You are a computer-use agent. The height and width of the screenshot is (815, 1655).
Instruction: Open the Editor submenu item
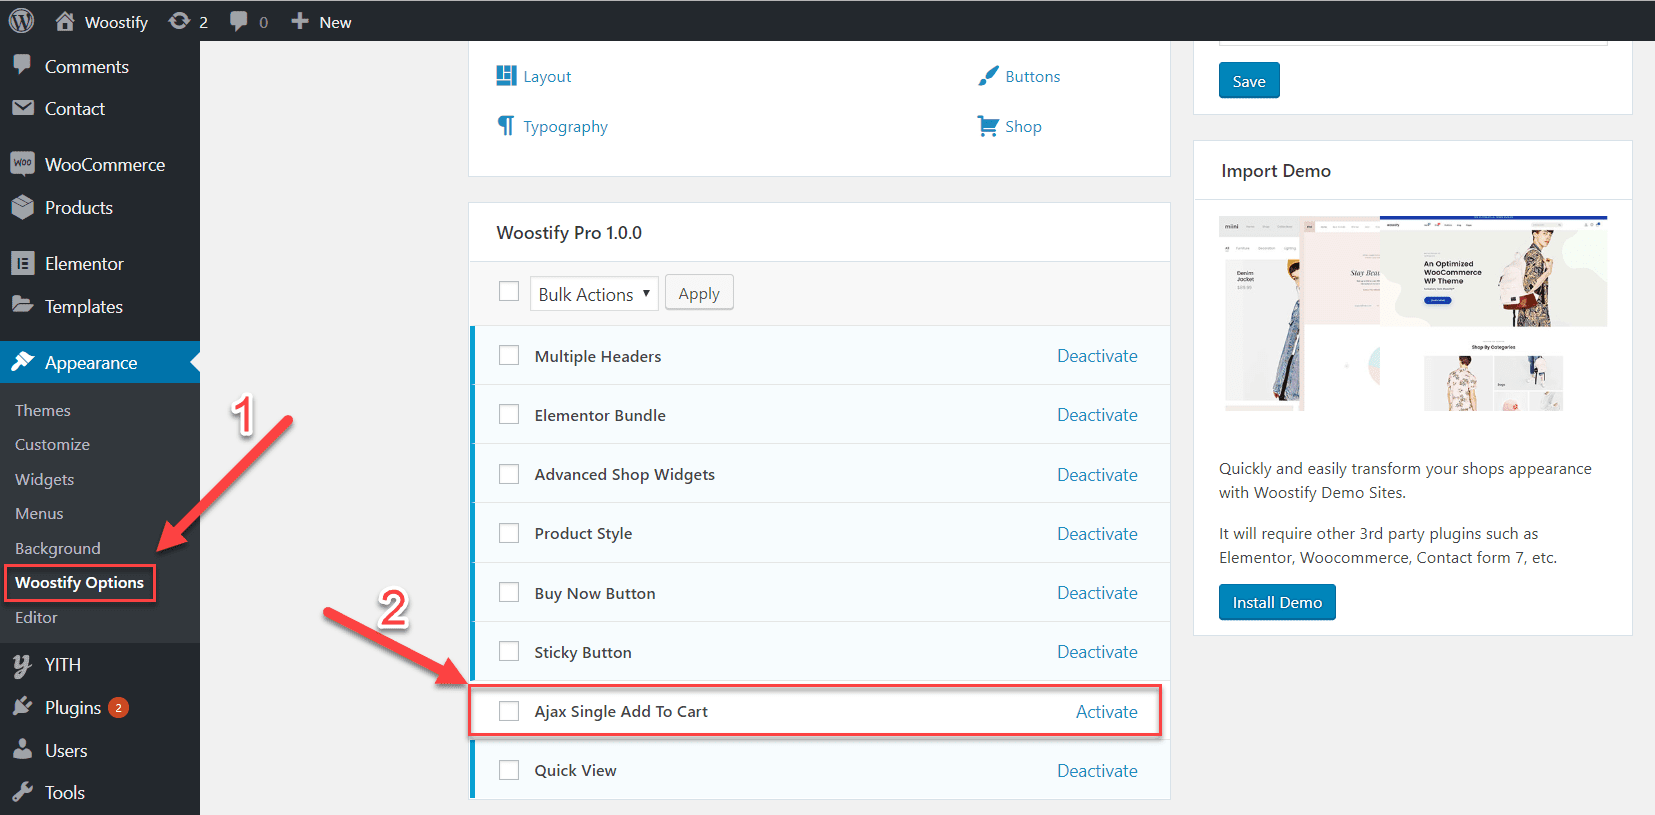coord(36,617)
